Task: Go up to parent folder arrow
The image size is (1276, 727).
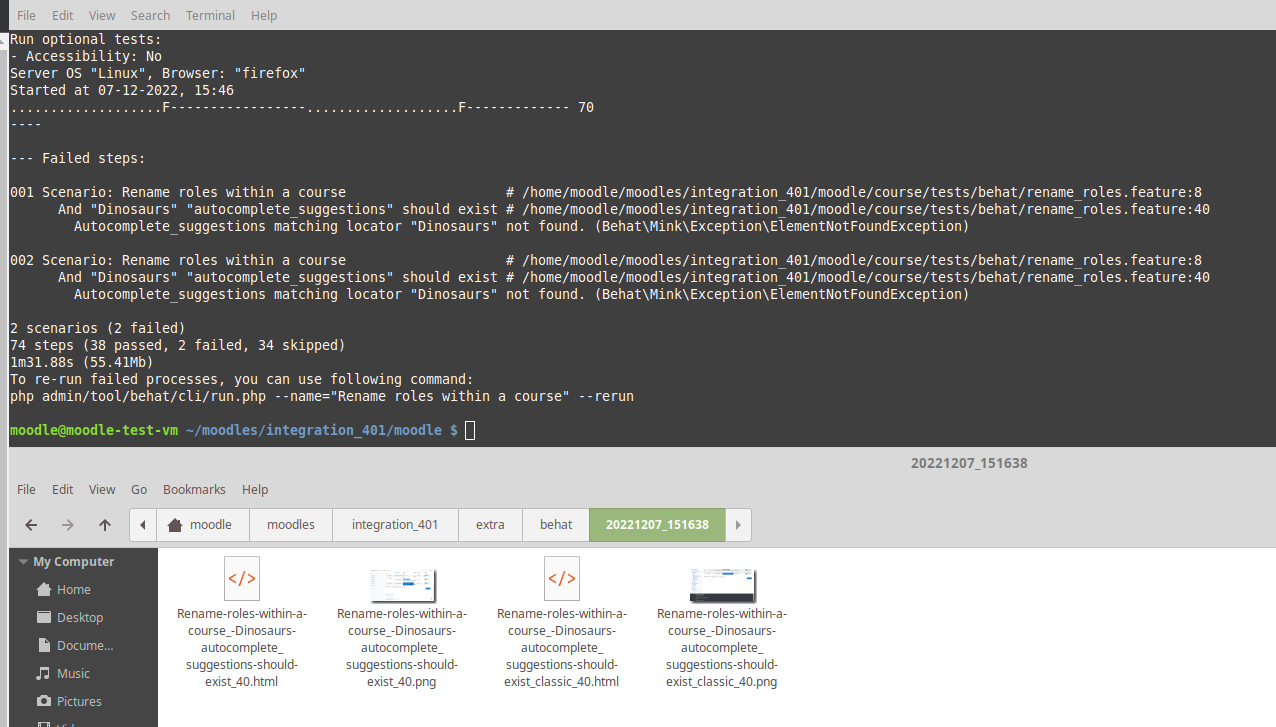Action: point(105,525)
